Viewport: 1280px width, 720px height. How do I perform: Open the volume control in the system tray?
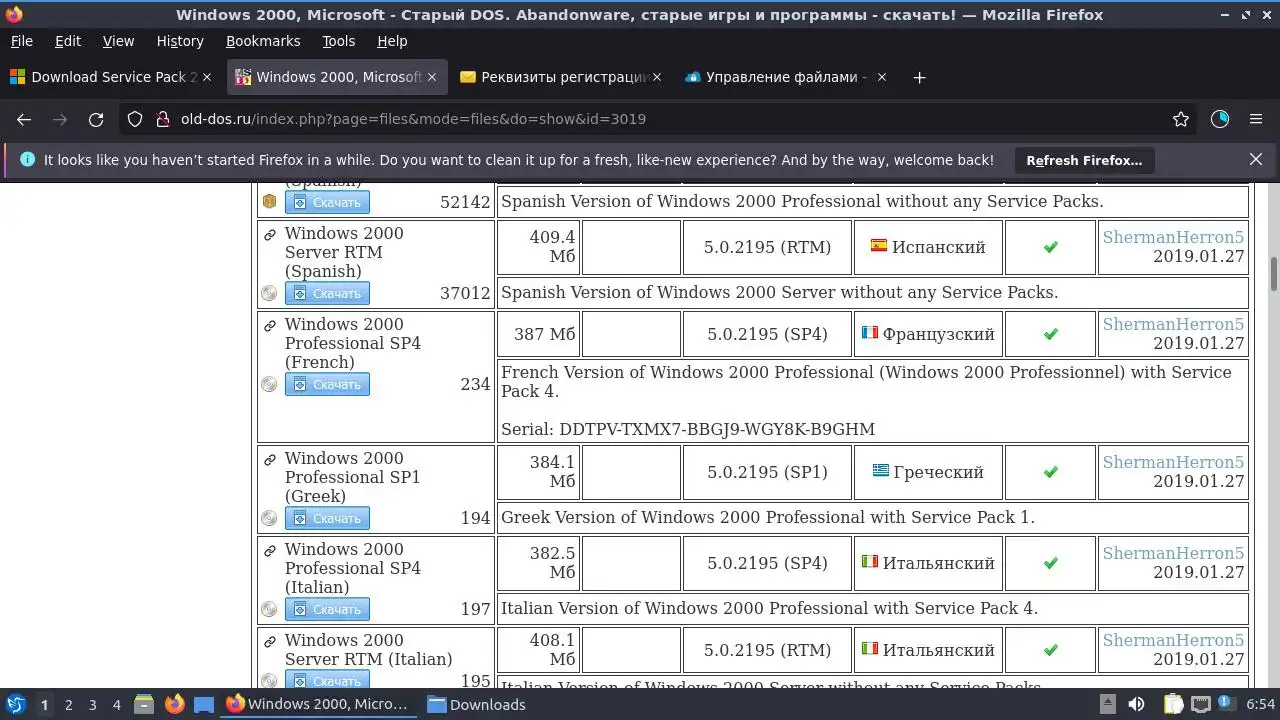(1136, 704)
